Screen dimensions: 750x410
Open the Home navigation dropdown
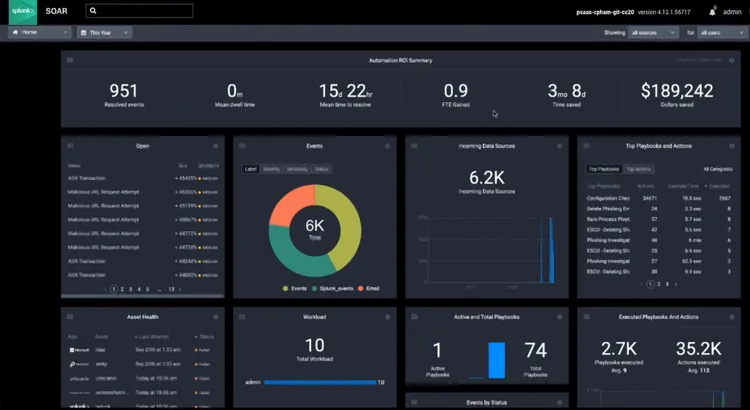[x=38, y=32]
